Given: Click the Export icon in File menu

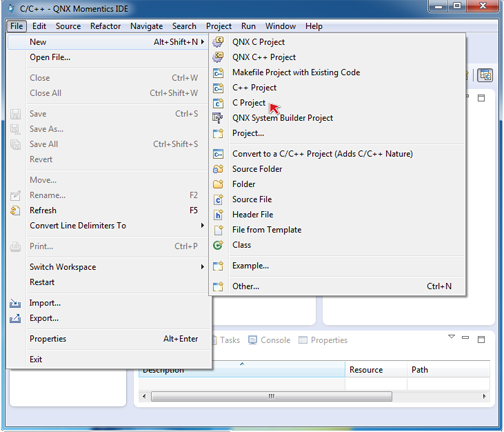Looking at the screenshot, I should [x=15, y=318].
